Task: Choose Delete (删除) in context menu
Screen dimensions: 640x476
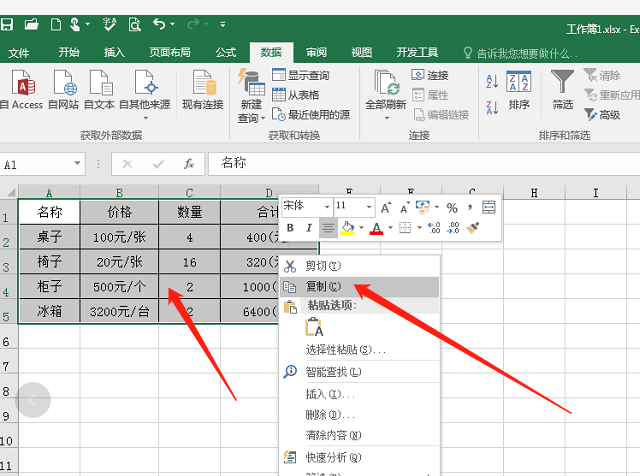Action: [360, 415]
